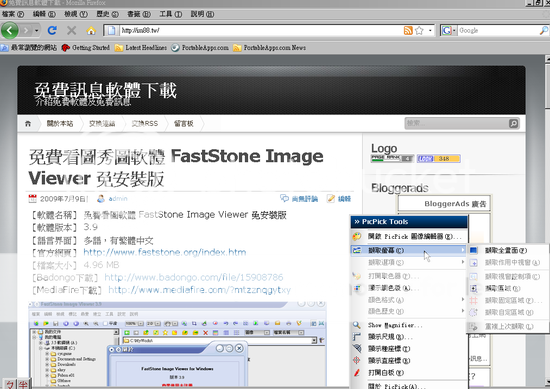Open the 編輯 Edit menu
The height and width of the screenshot is (389, 550).
pos(44,14)
